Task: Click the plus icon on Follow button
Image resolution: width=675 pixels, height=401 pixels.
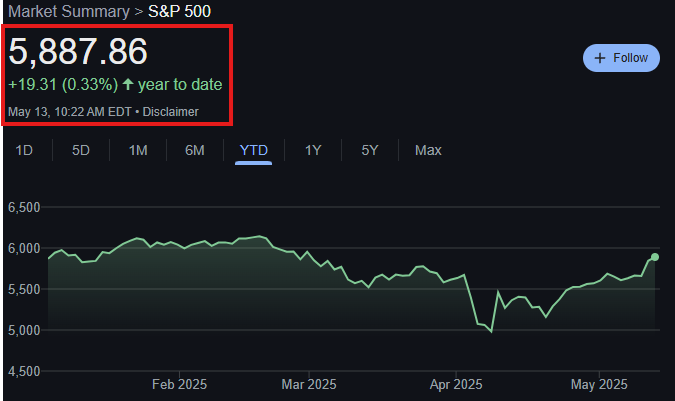Action: (x=600, y=58)
